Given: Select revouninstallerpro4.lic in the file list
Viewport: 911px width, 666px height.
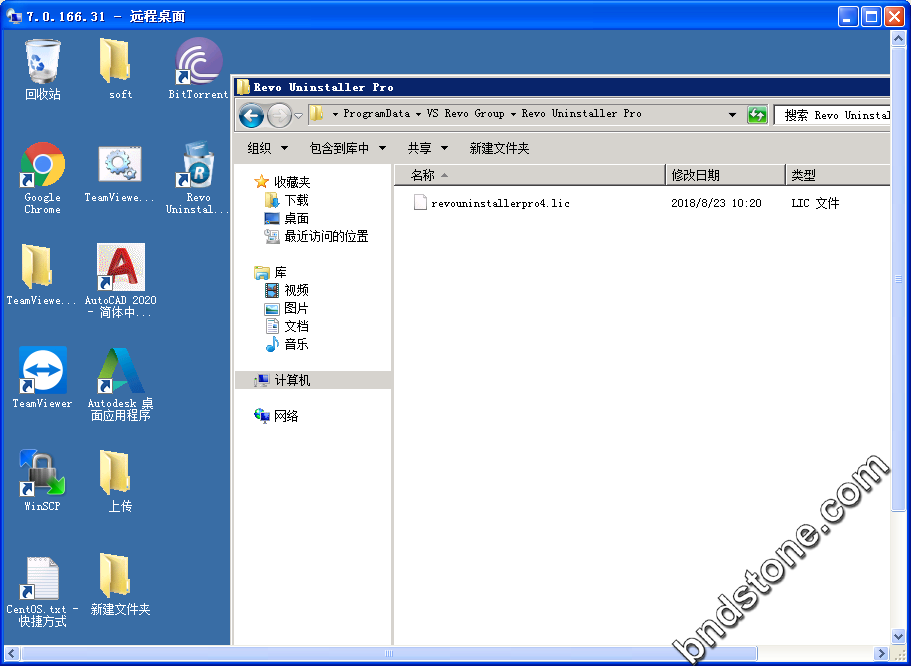Looking at the screenshot, I should (x=500, y=203).
